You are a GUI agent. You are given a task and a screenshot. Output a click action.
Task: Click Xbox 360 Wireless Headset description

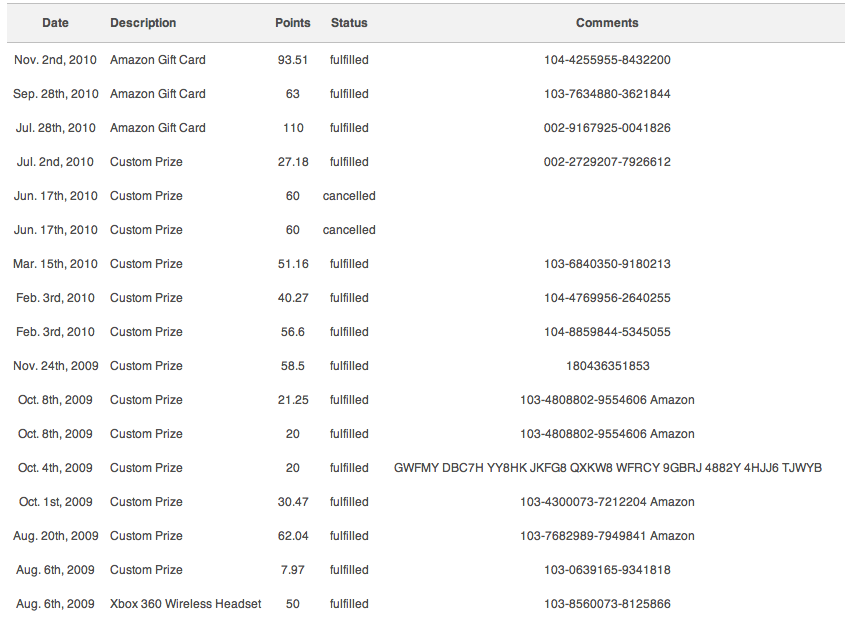(x=186, y=604)
